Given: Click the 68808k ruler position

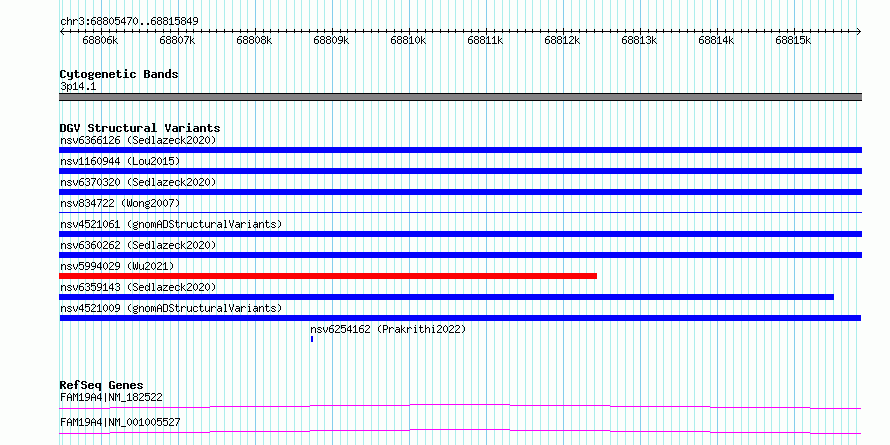Looking at the screenshot, I should (x=254, y=41).
